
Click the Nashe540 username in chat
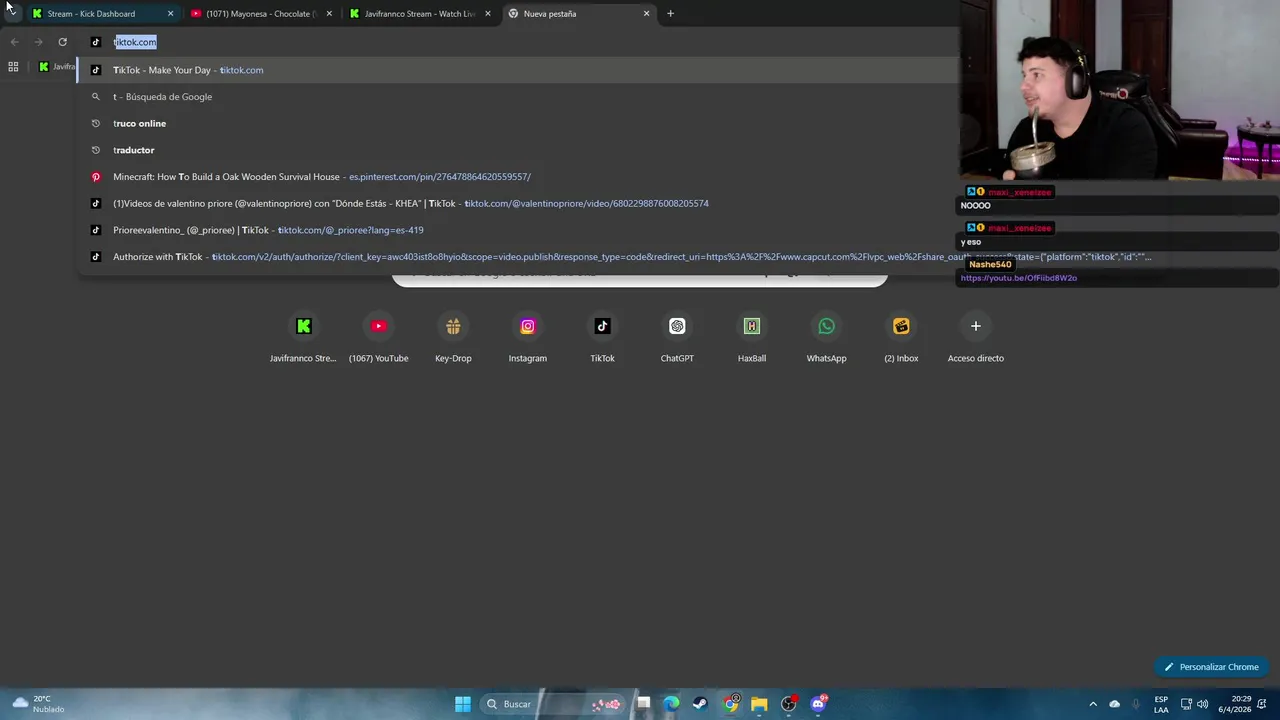[x=989, y=265]
